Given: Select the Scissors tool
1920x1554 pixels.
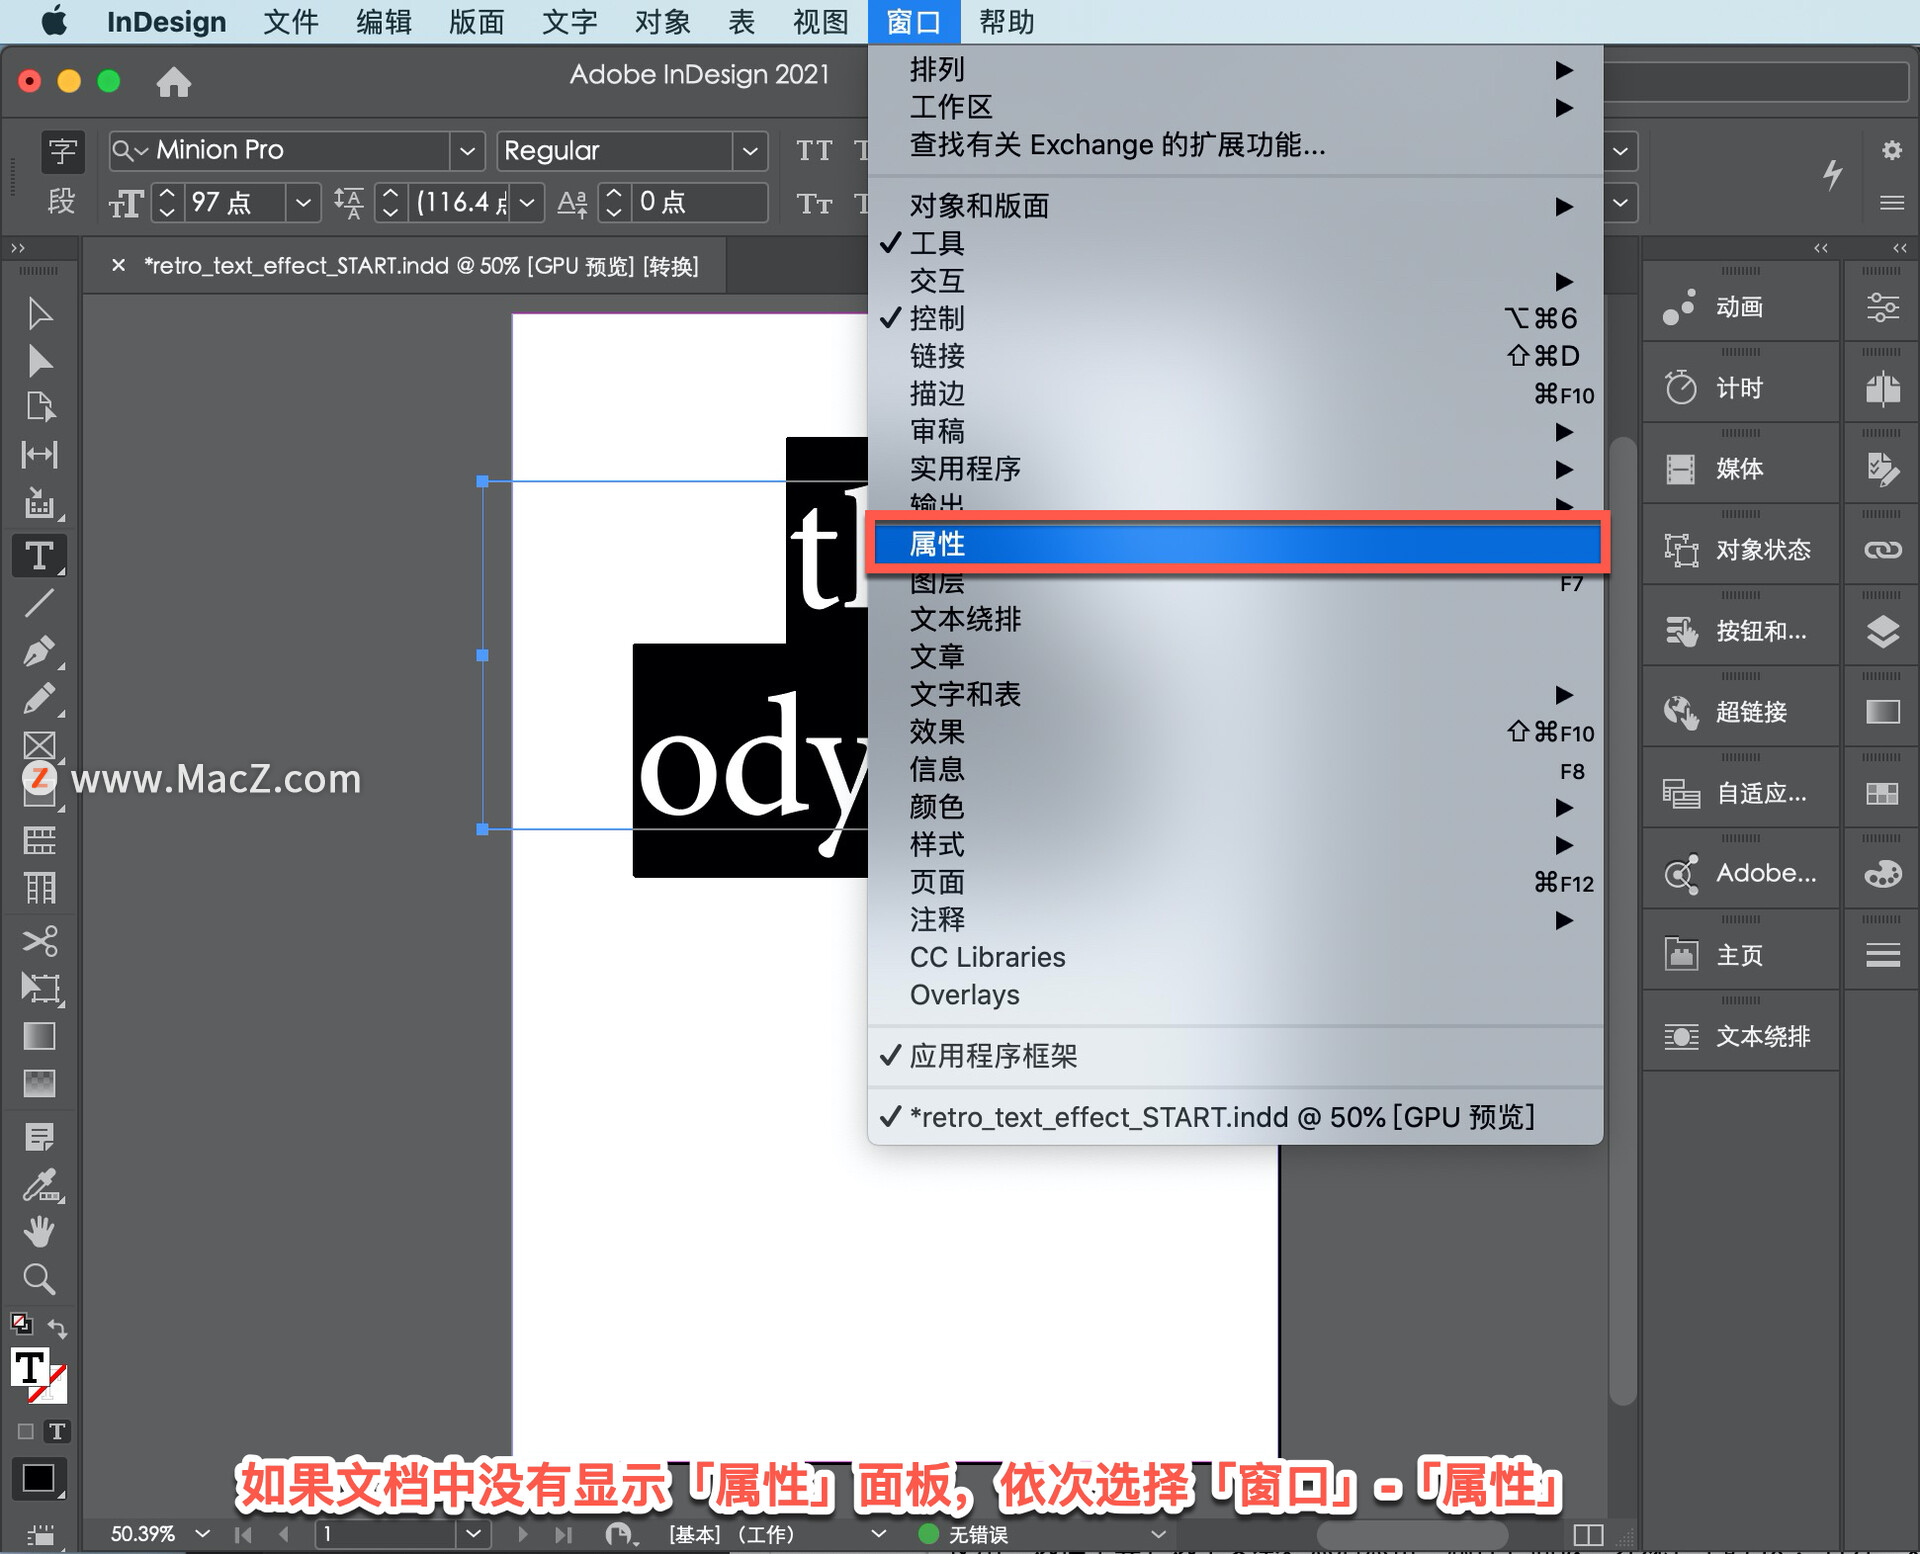Looking at the screenshot, I should click(x=39, y=941).
